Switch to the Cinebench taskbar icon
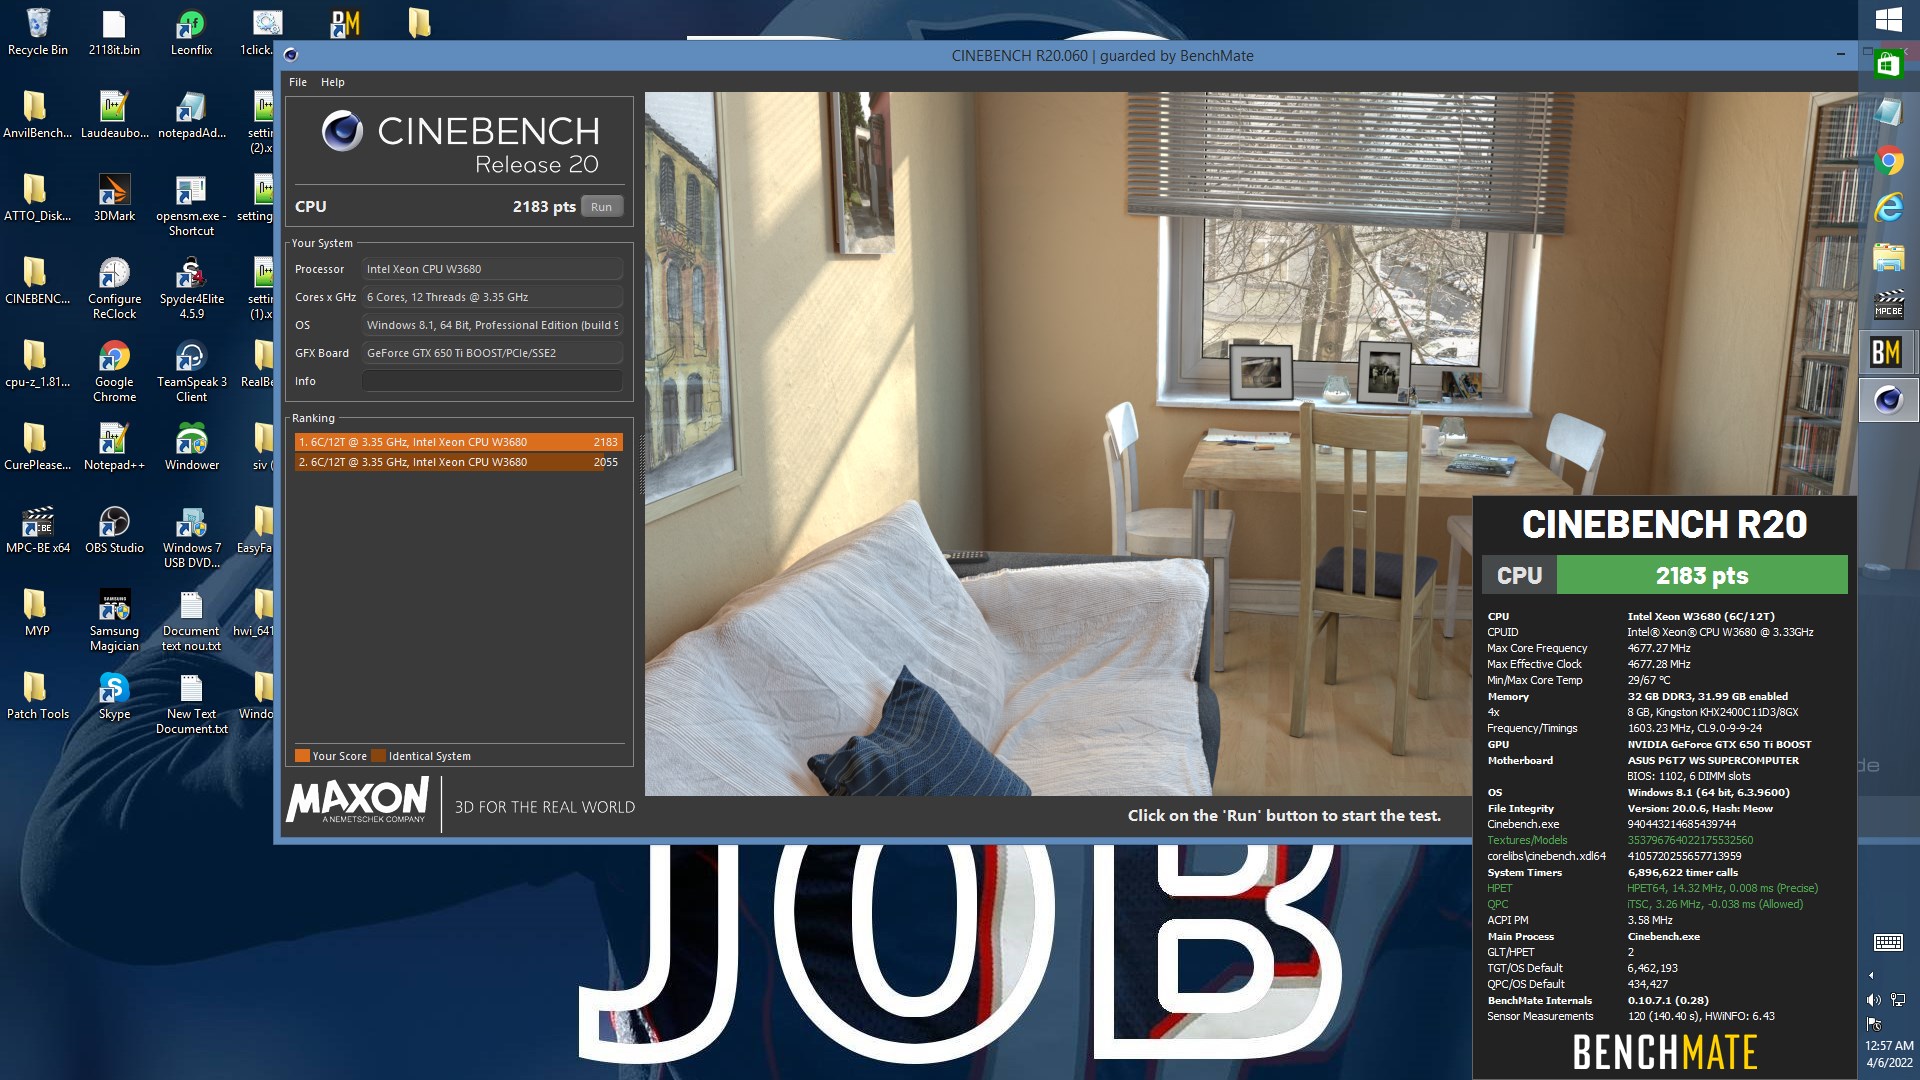1920x1080 pixels. coord(1888,400)
